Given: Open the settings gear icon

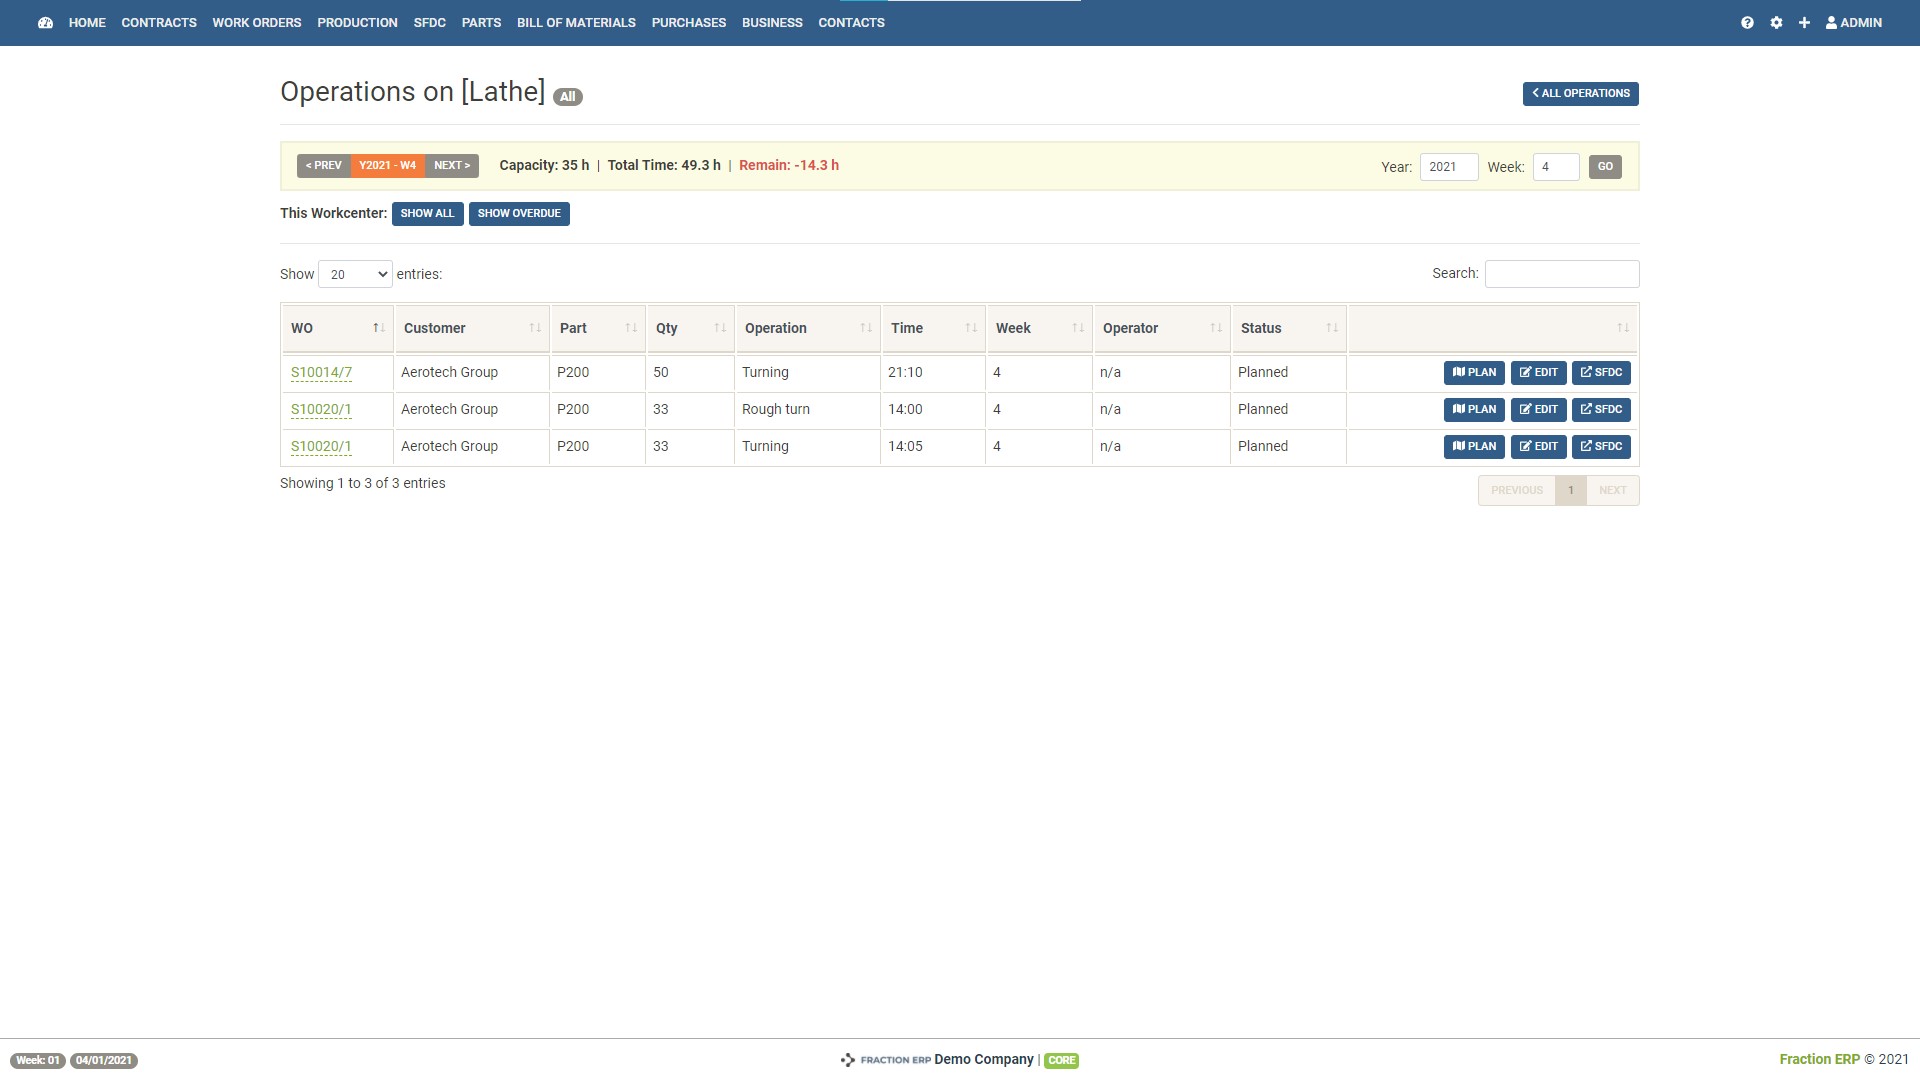Looking at the screenshot, I should (1776, 23).
